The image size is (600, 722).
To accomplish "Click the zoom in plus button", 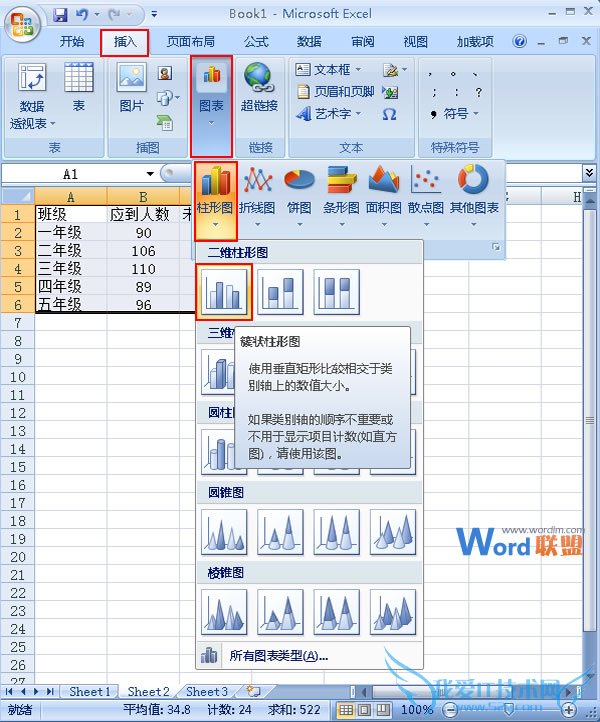I will click(569, 710).
